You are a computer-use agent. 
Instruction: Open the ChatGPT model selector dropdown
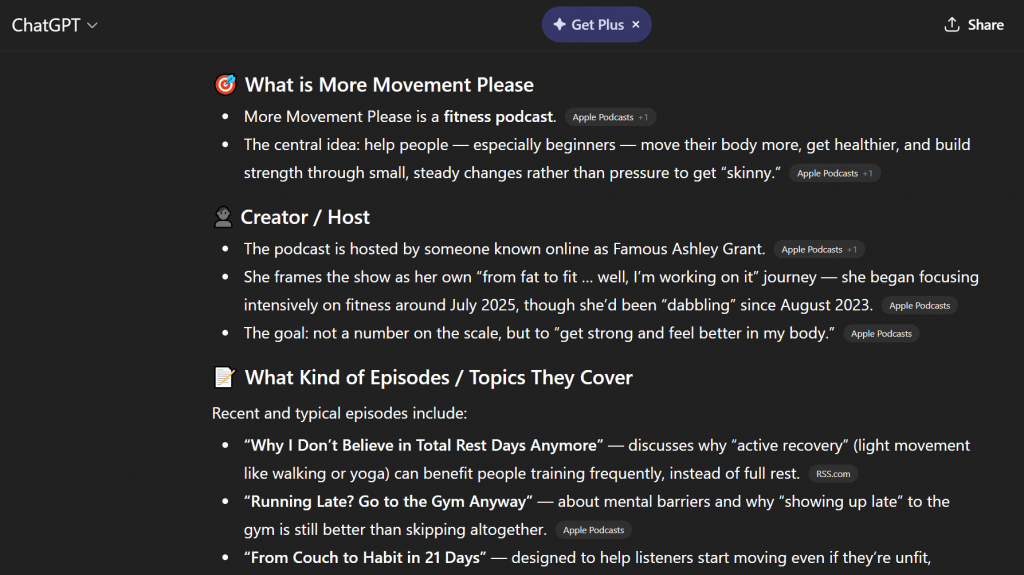tap(55, 25)
